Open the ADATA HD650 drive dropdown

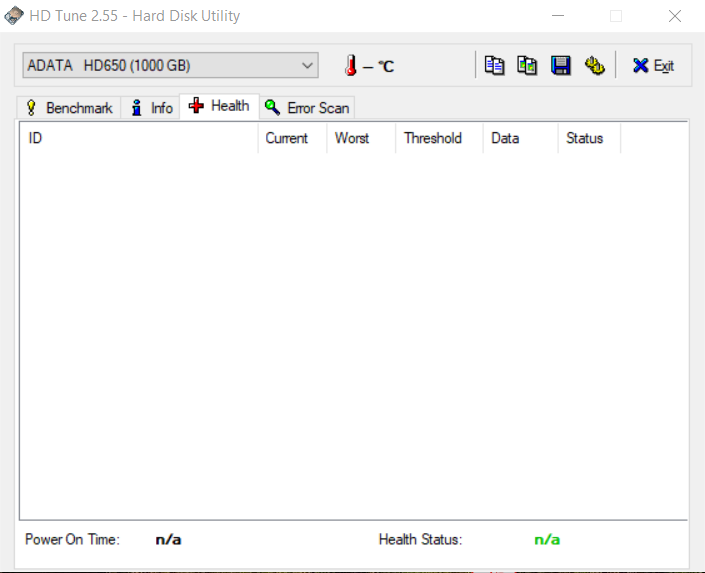(170, 66)
